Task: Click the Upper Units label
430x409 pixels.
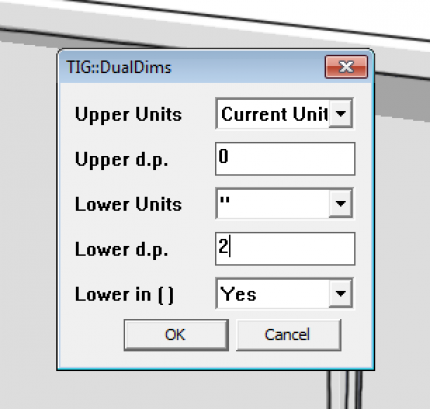Action: tap(128, 115)
